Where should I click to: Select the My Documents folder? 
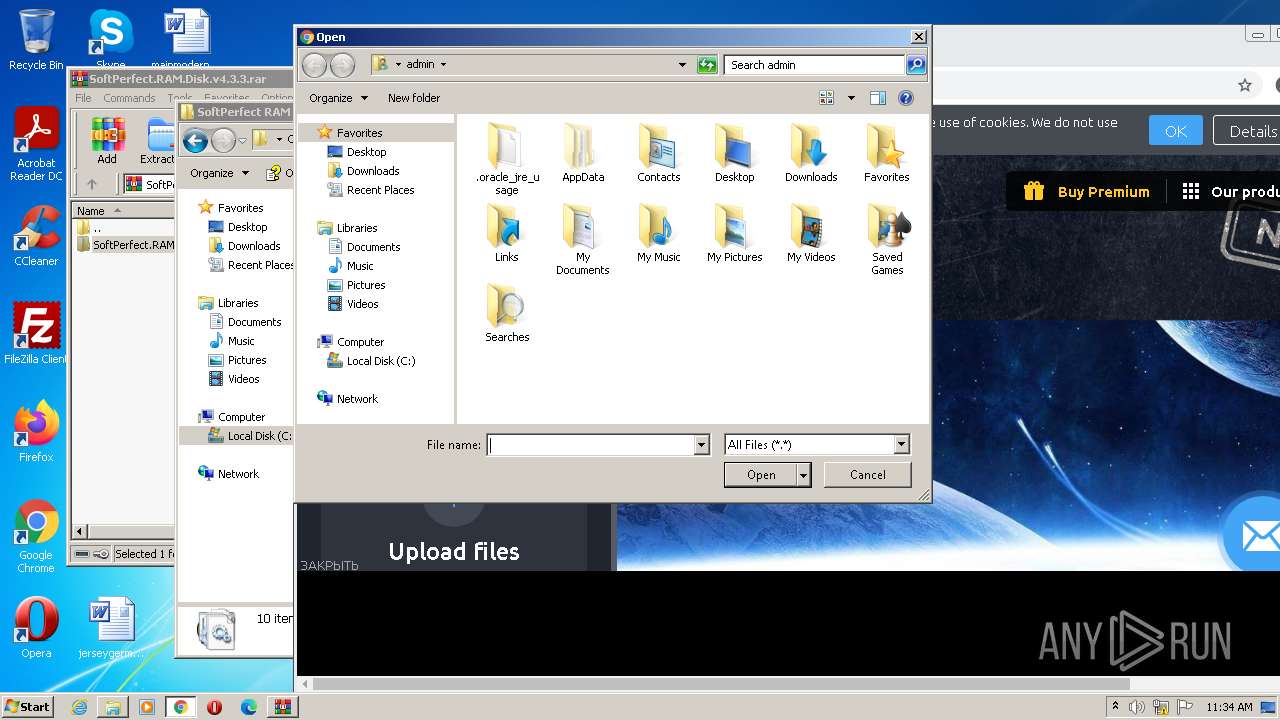(x=583, y=239)
